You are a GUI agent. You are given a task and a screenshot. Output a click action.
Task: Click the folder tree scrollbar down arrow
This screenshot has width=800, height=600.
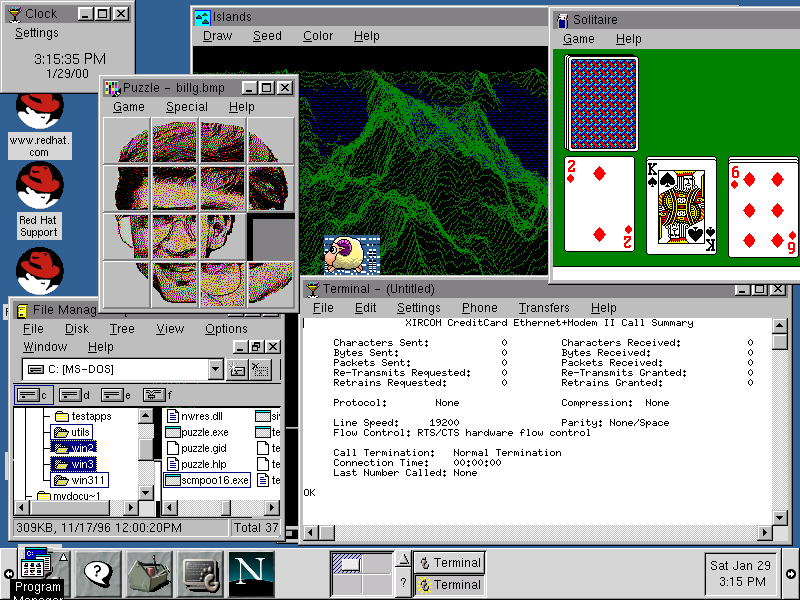(x=145, y=492)
